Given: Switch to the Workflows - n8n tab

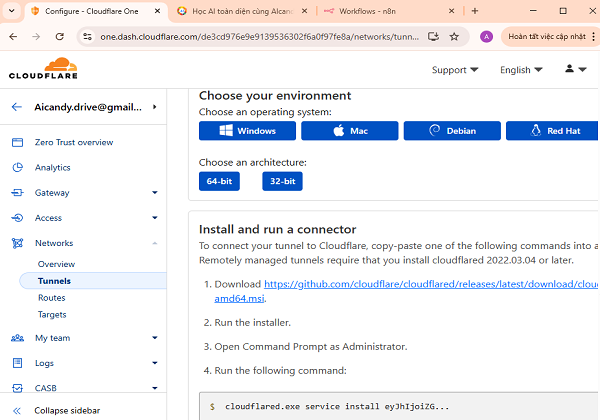Looking at the screenshot, I should pyautogui.click(x=389, y=11).
